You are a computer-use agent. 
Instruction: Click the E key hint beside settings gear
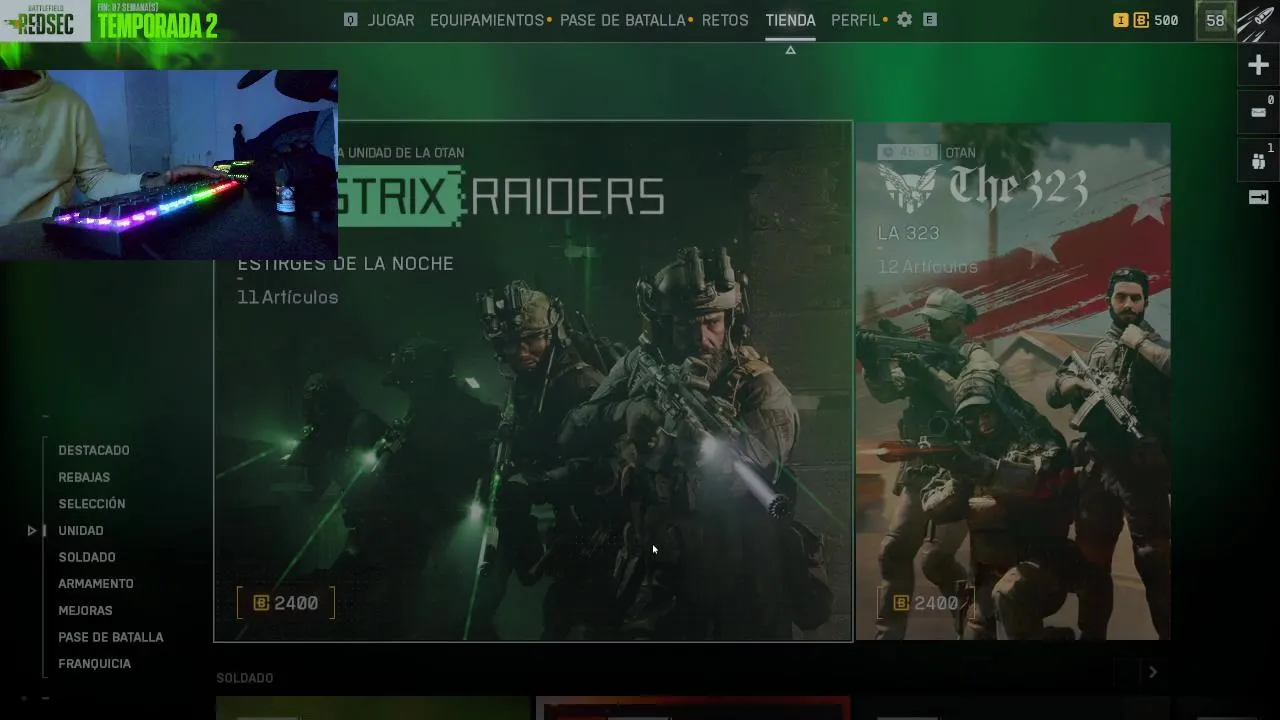point(930,20)
